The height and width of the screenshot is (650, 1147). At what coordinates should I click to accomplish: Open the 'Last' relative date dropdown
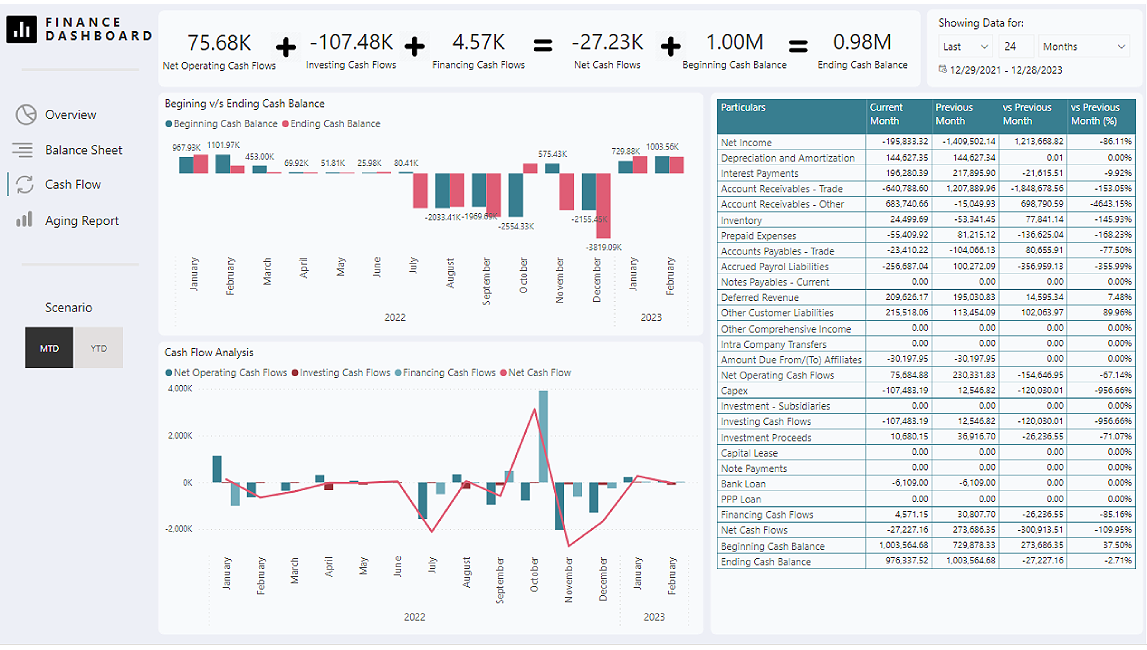tap(965, 46)
